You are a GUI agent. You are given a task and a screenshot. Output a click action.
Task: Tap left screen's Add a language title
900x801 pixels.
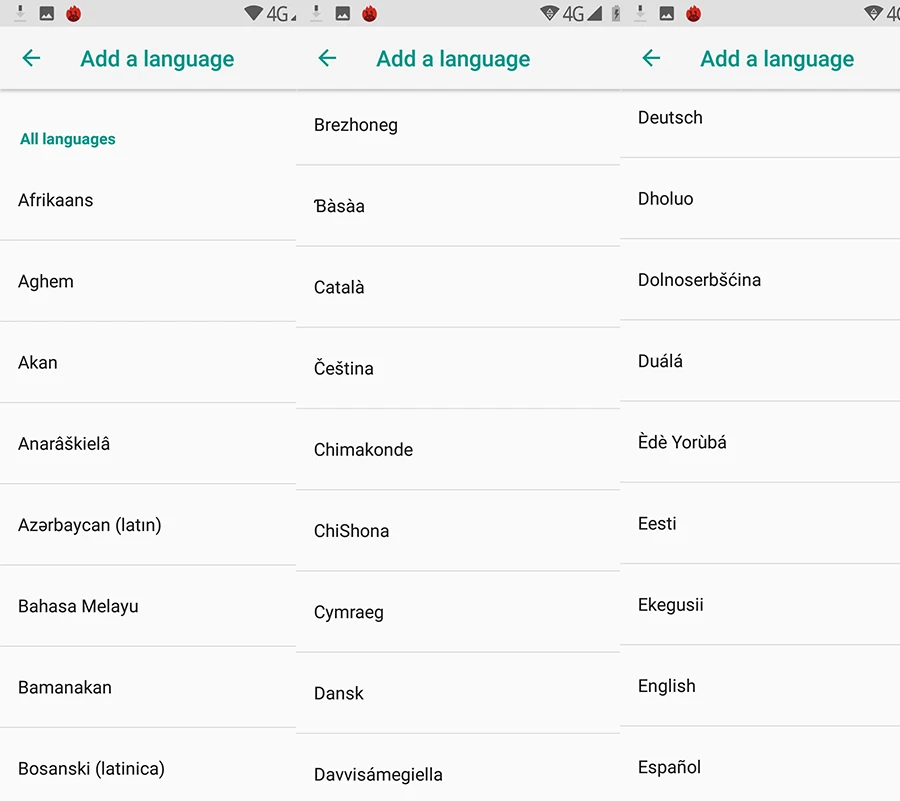157,59
